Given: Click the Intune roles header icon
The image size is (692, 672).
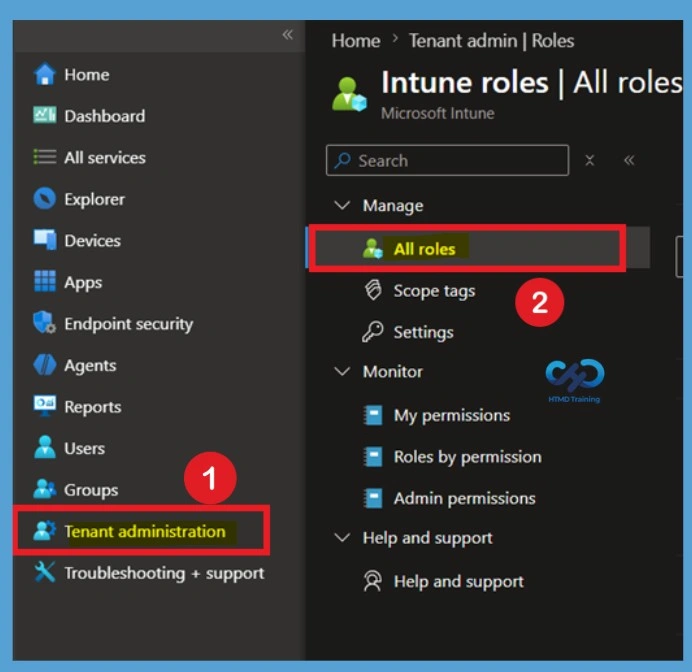Looking at the screenshot, I should [349, 94].
